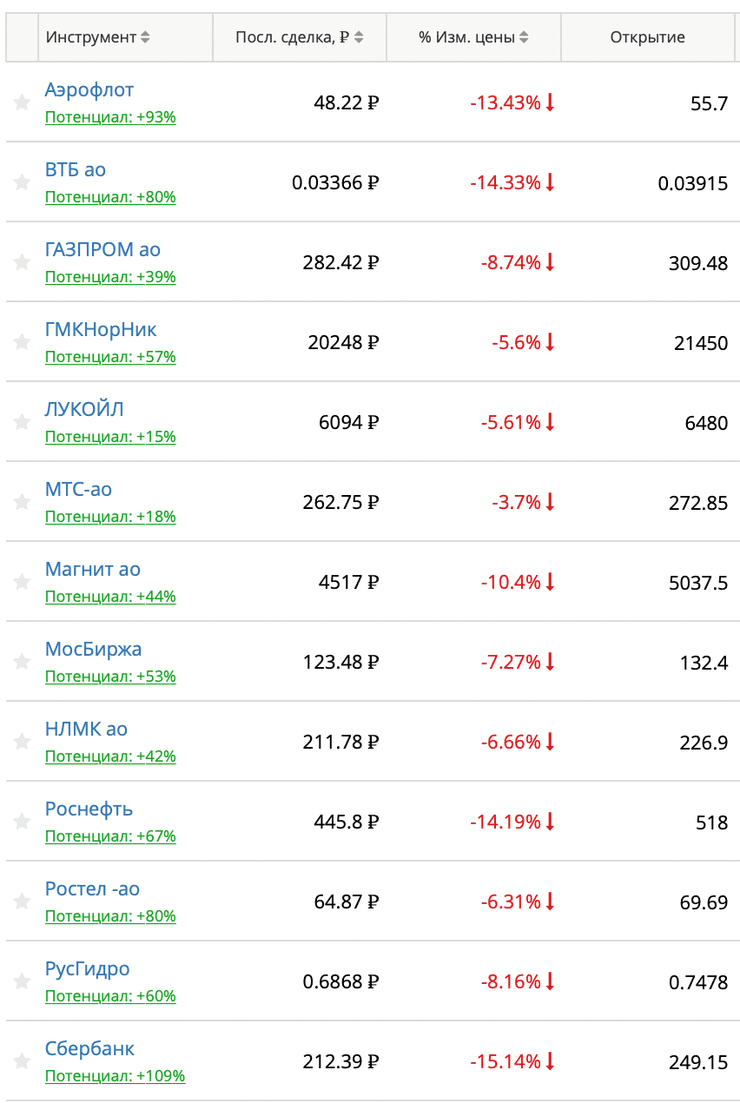Toggle star next to МосБиржа
The height and width of the screenshot is (1103, 740).
pos(22,662)
